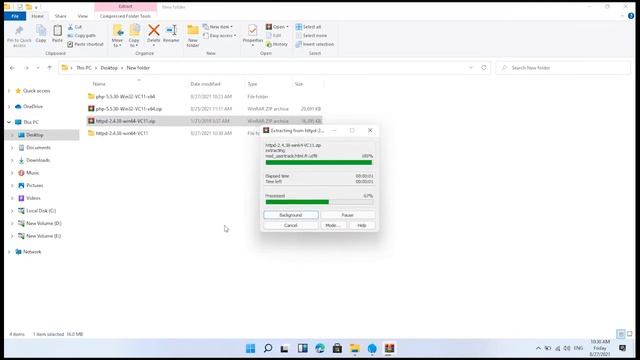The width and height of the screenshot is (640, 360).
Task: Switch to the Share ribbon tab
Action: (x=60, y=16)
